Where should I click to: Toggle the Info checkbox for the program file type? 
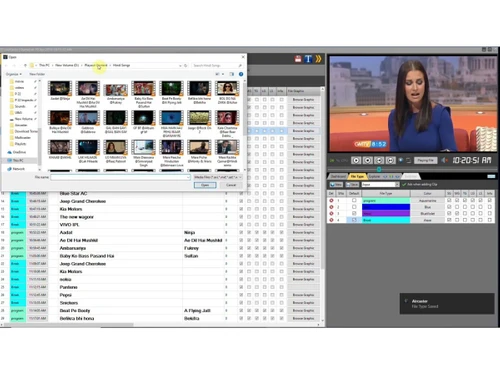(489, 200)
